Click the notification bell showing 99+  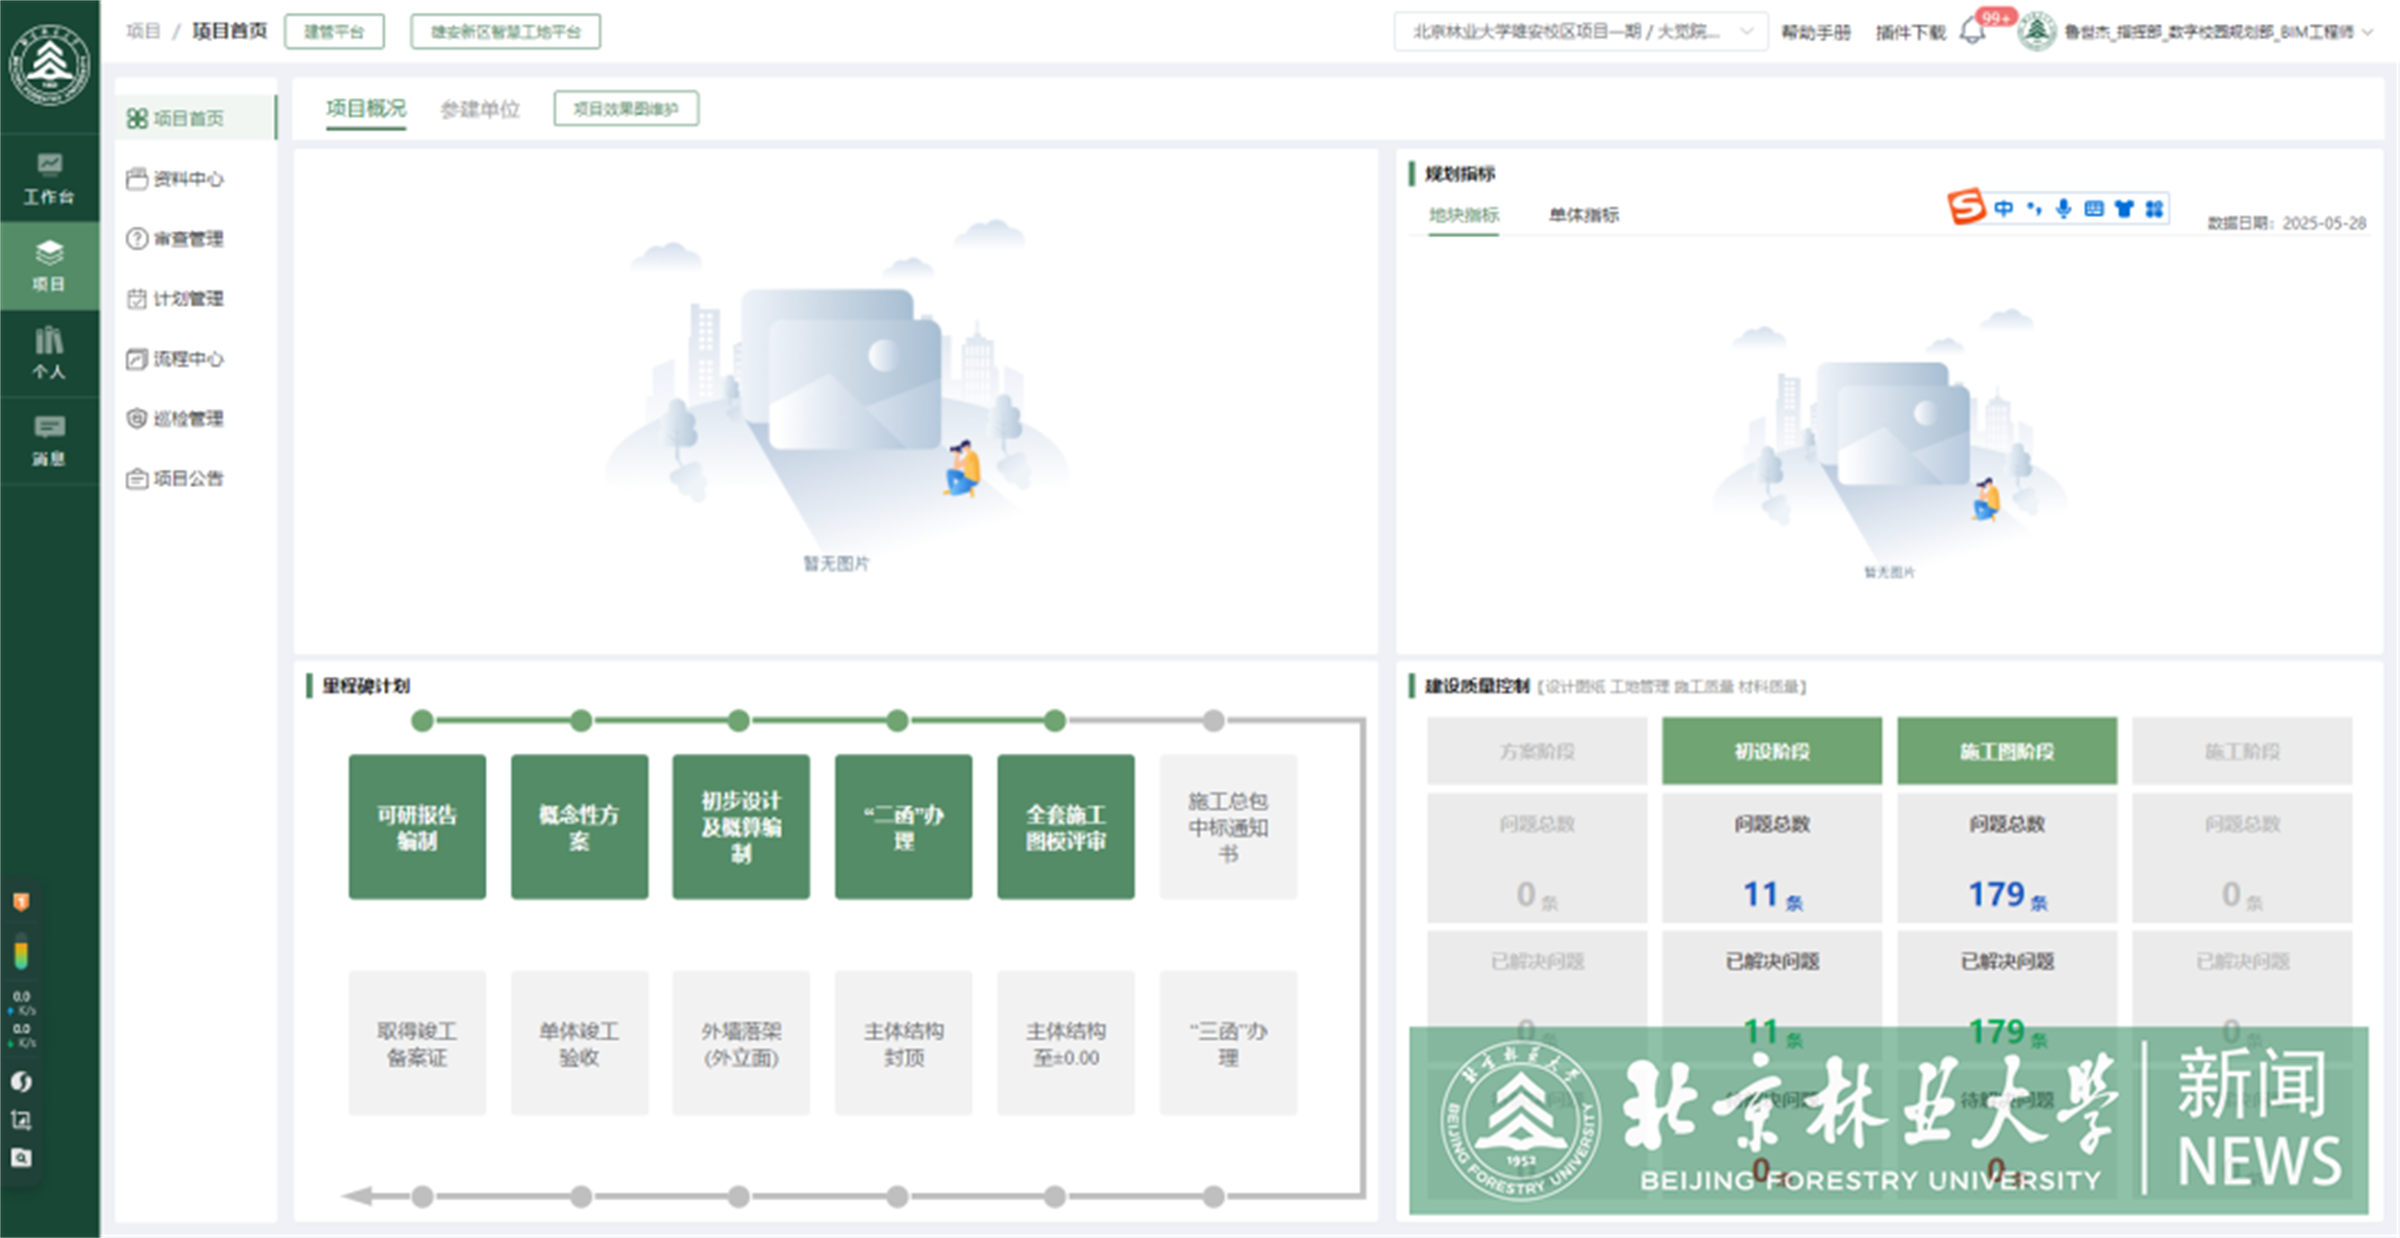coord(1972,30)
